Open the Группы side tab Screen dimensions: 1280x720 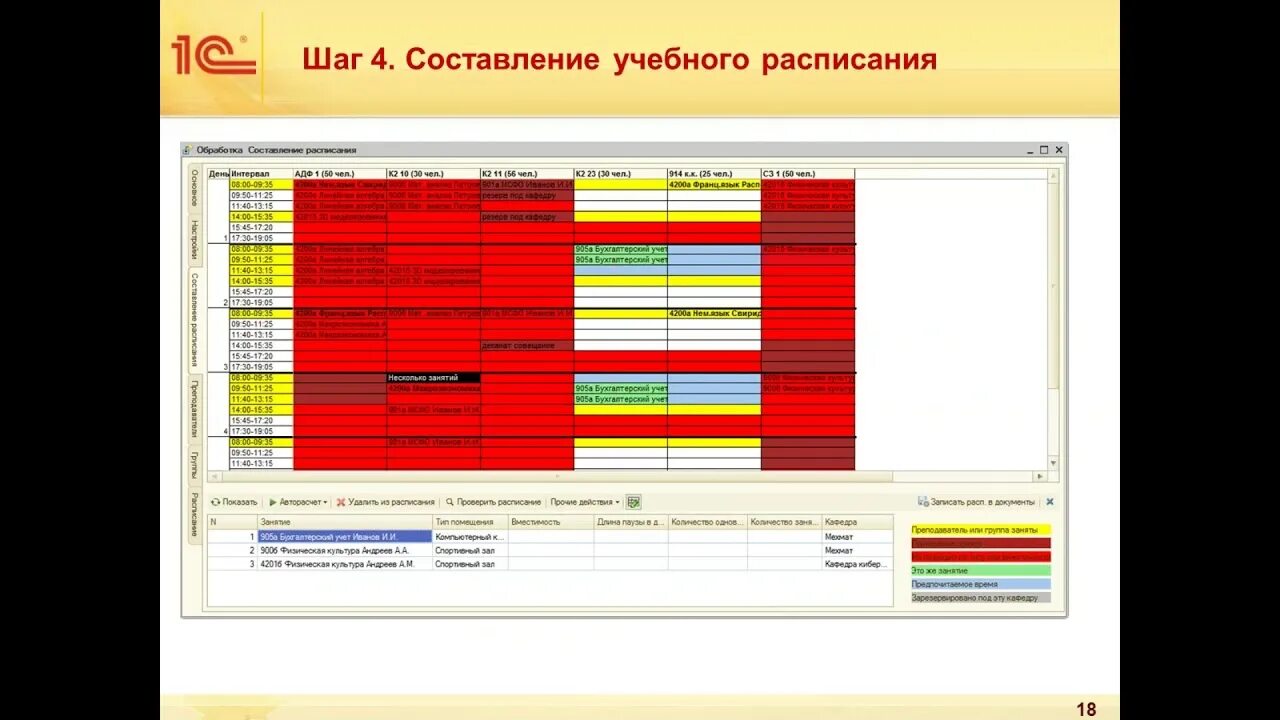point(195,464)
